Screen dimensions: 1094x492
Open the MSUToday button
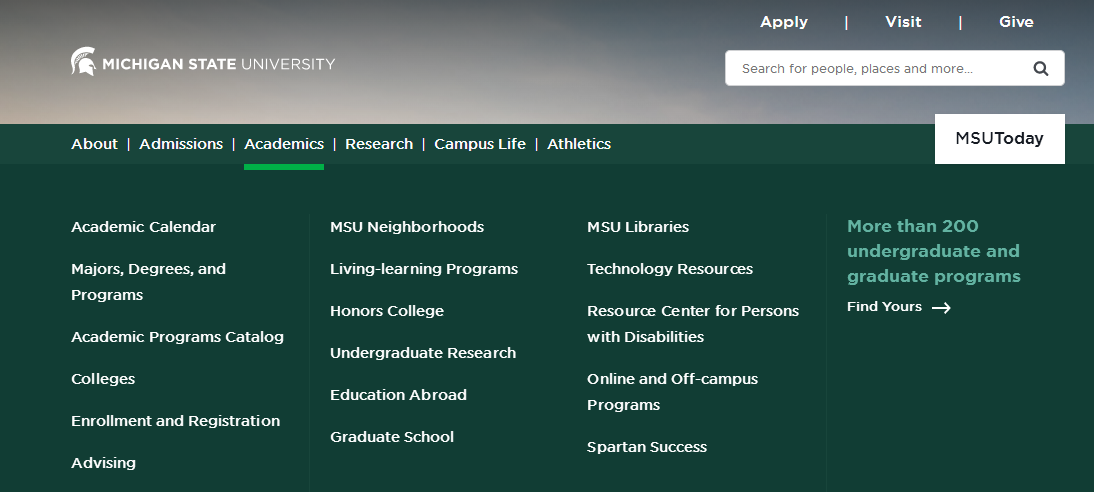(x=1000, y=139)
